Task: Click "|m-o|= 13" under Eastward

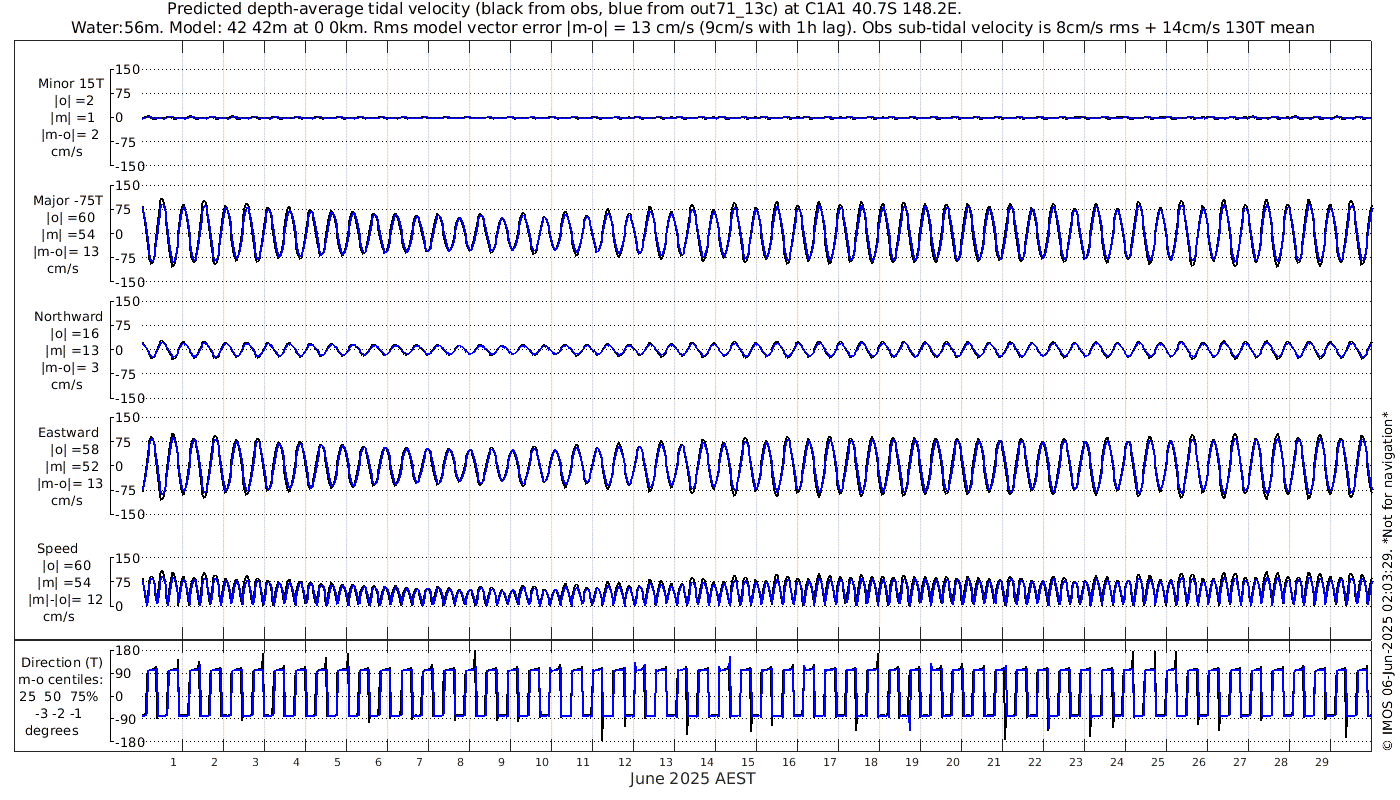Action: point(70,484)
